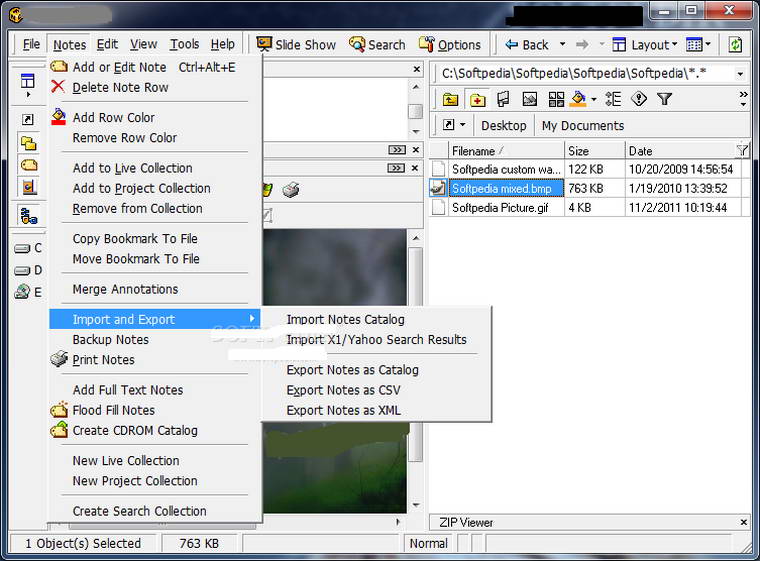The width and height of the screenshot is (760, 561).
Task: Click the funnel filter icon in file toolbar
Action: pos(664,99)
